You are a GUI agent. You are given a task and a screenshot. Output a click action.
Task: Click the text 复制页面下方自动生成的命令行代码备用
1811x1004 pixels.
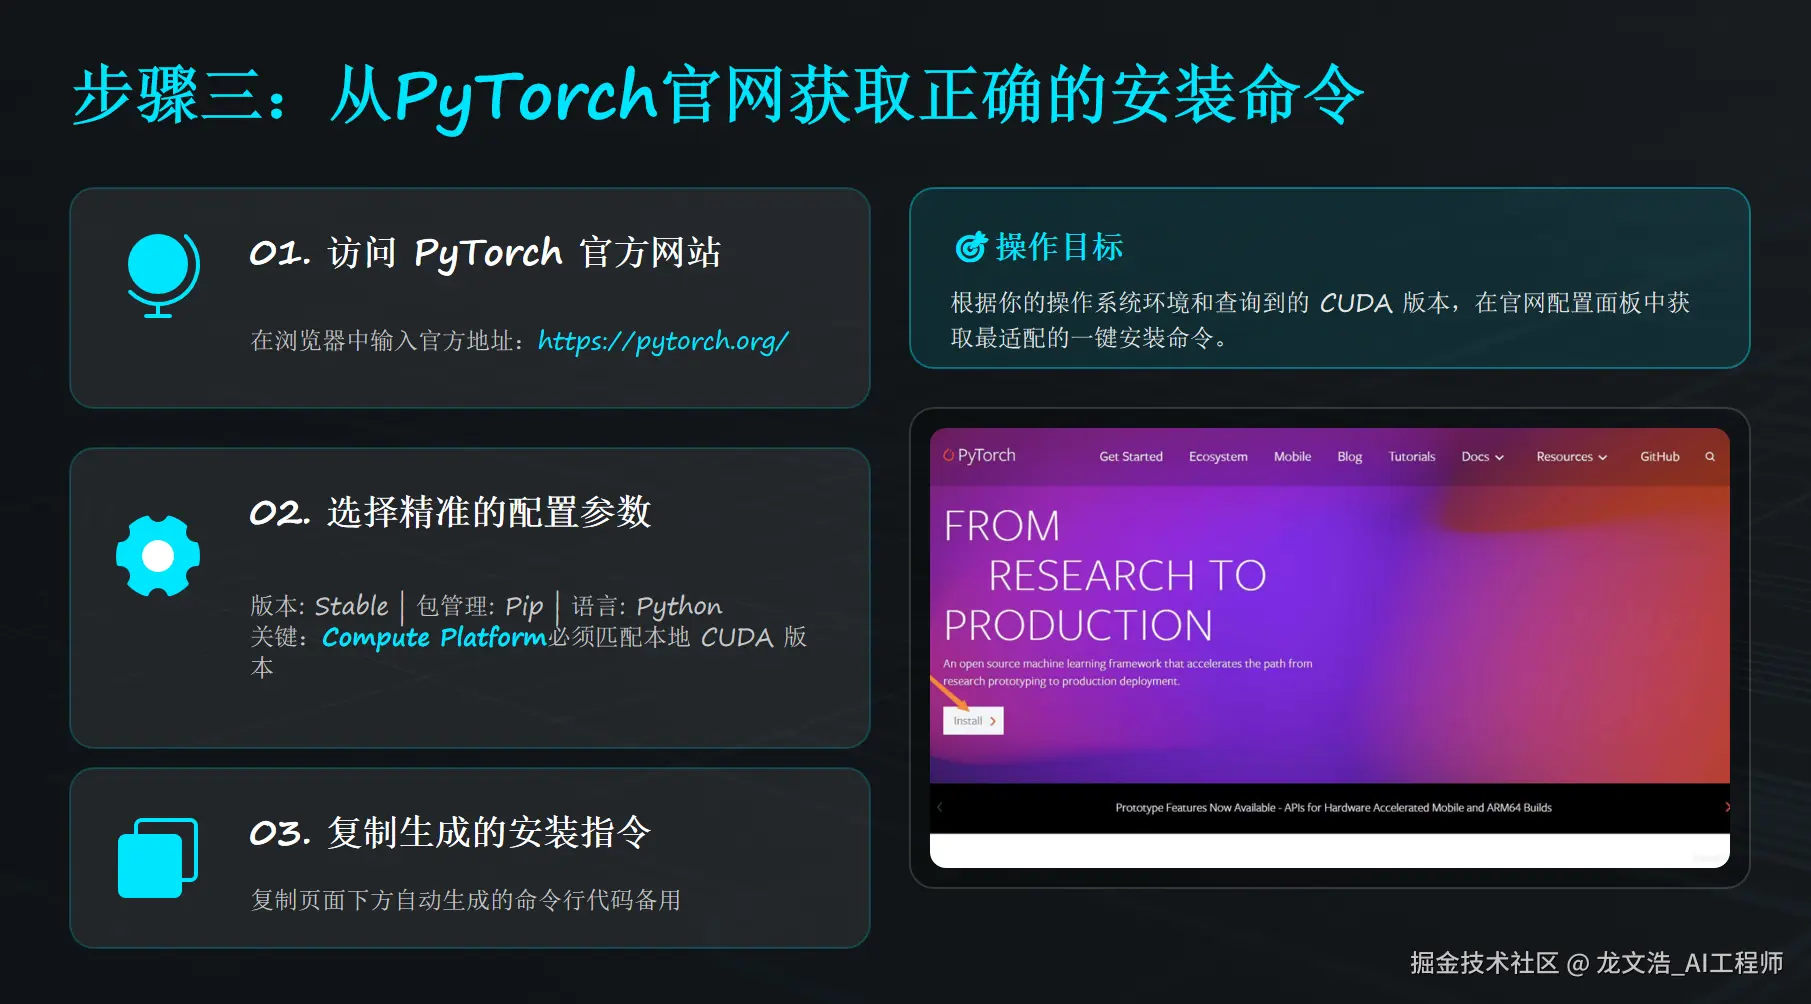(x=466, y=900)
